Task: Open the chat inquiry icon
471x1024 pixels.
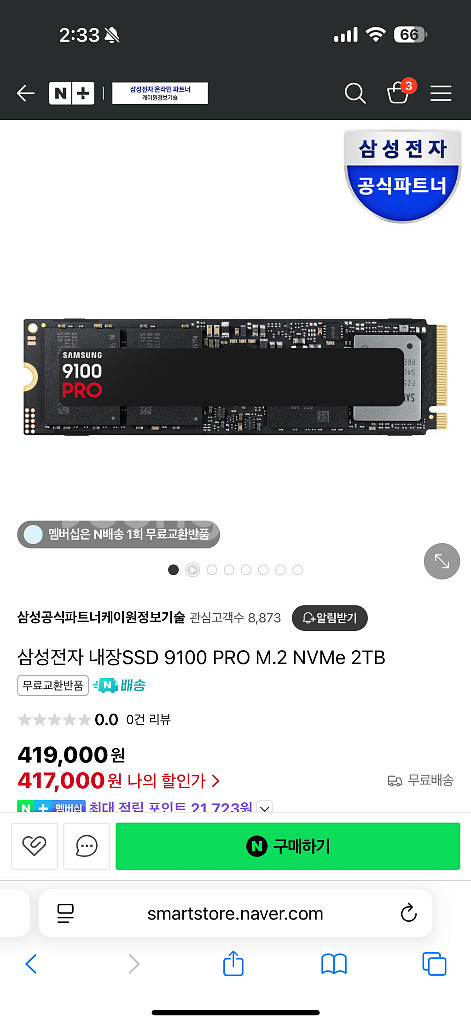Action: tap(86, 846)
